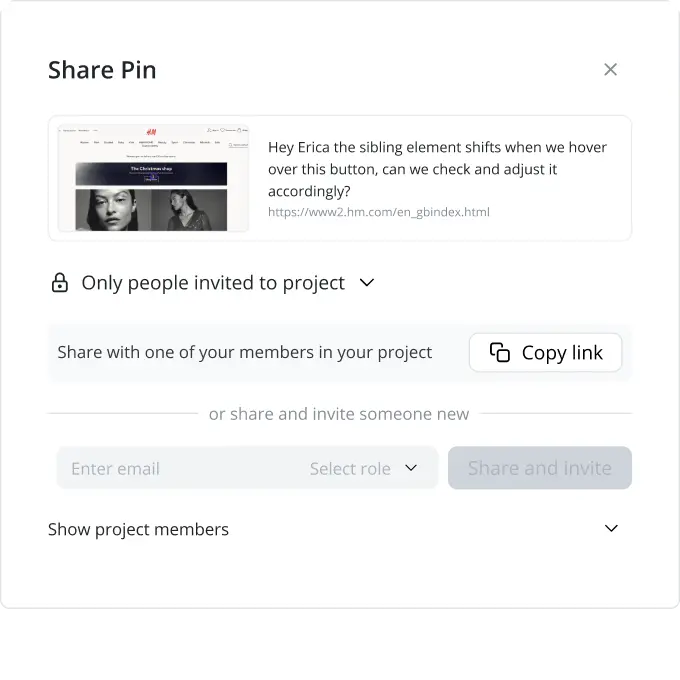Click 'Share with one of your members' text
This screenshot has height=680, width=680.
(245, 352)
